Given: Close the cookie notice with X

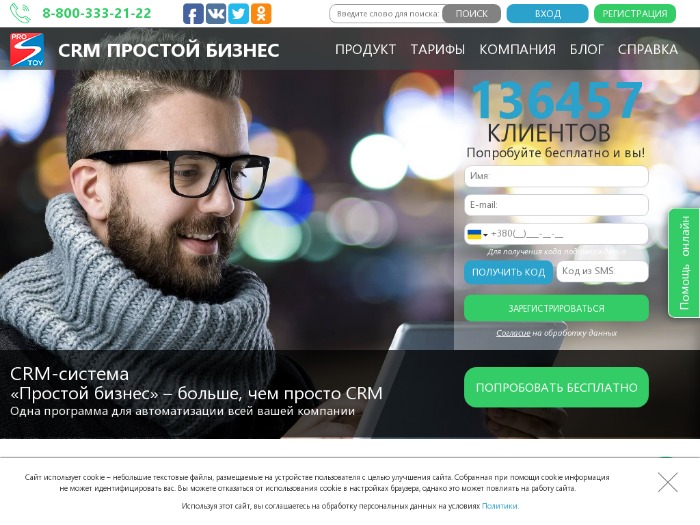Looking at the screenshot, I should (x=667, y=482).
